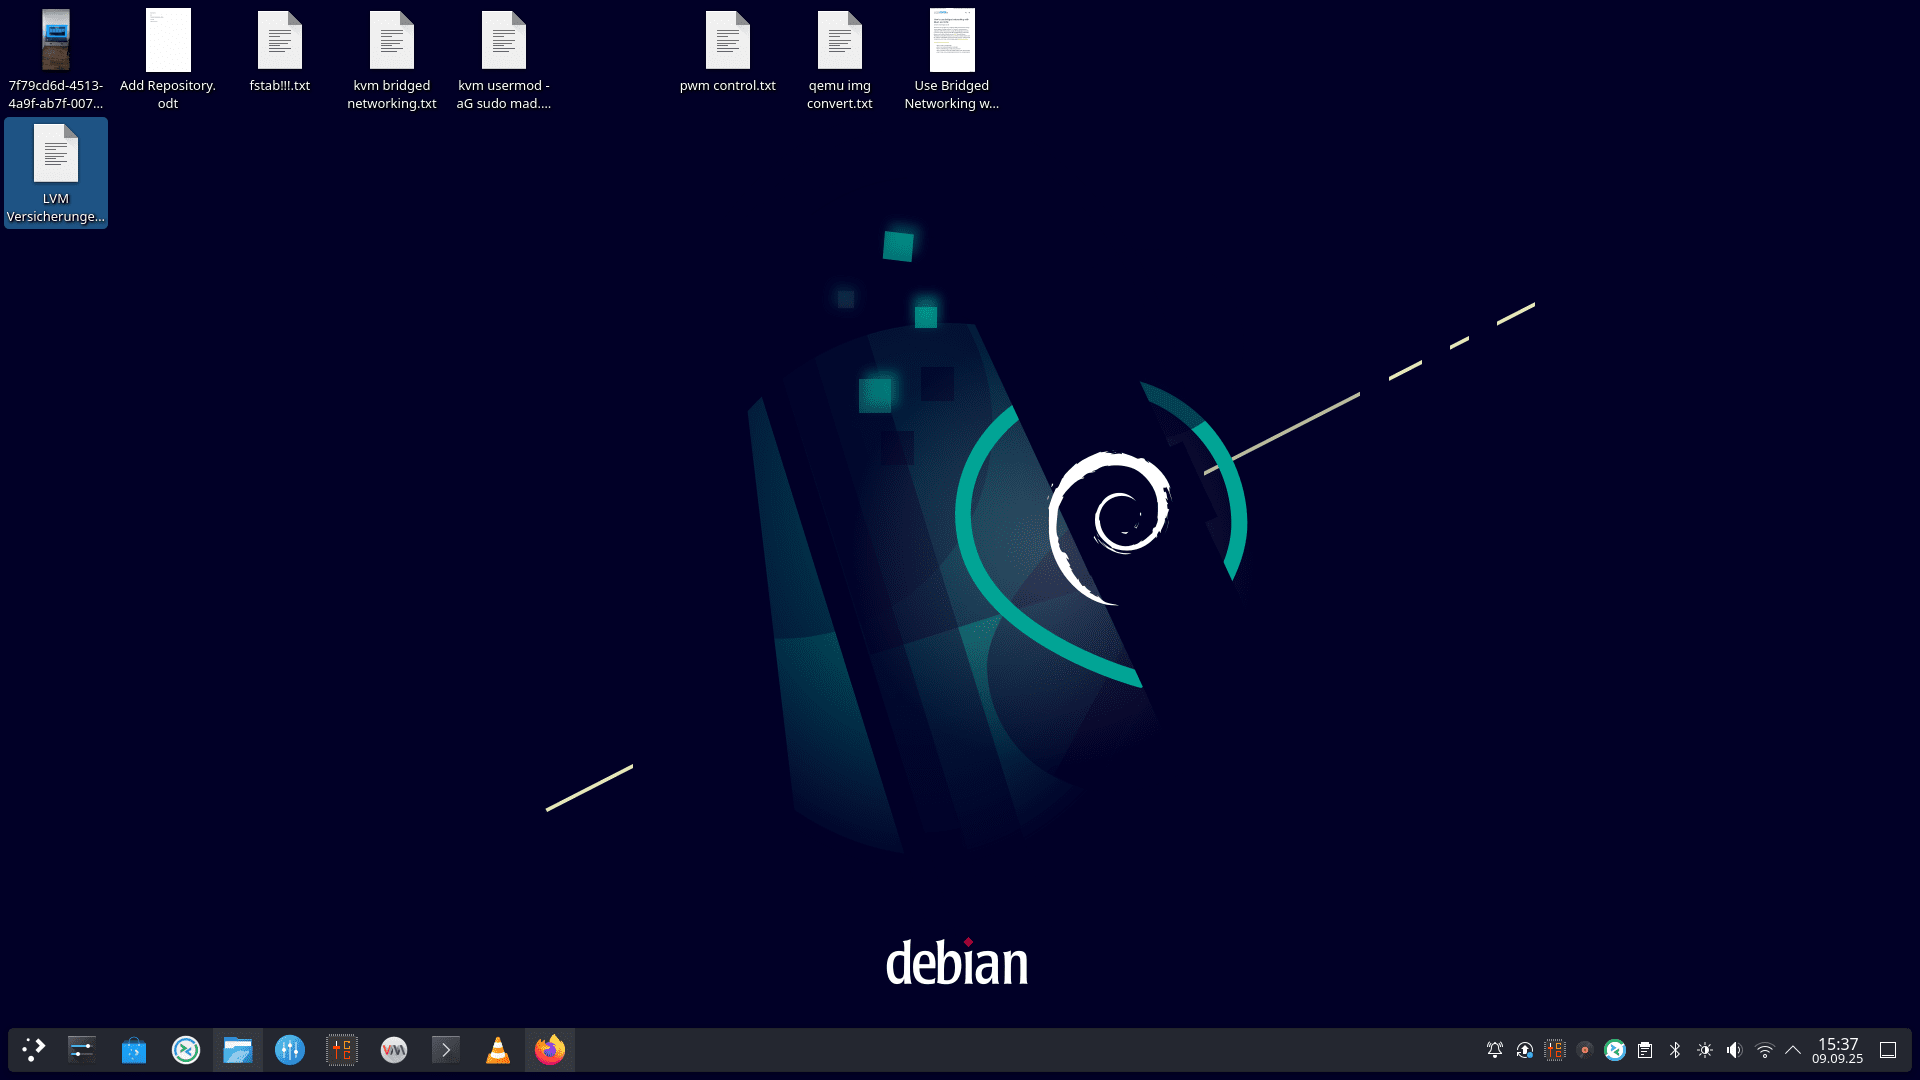Image resolution: width=1920 pixels, height=1080 pixels.
Task: Click the 15:37 digital clock
Action: coord(1837,1050)
